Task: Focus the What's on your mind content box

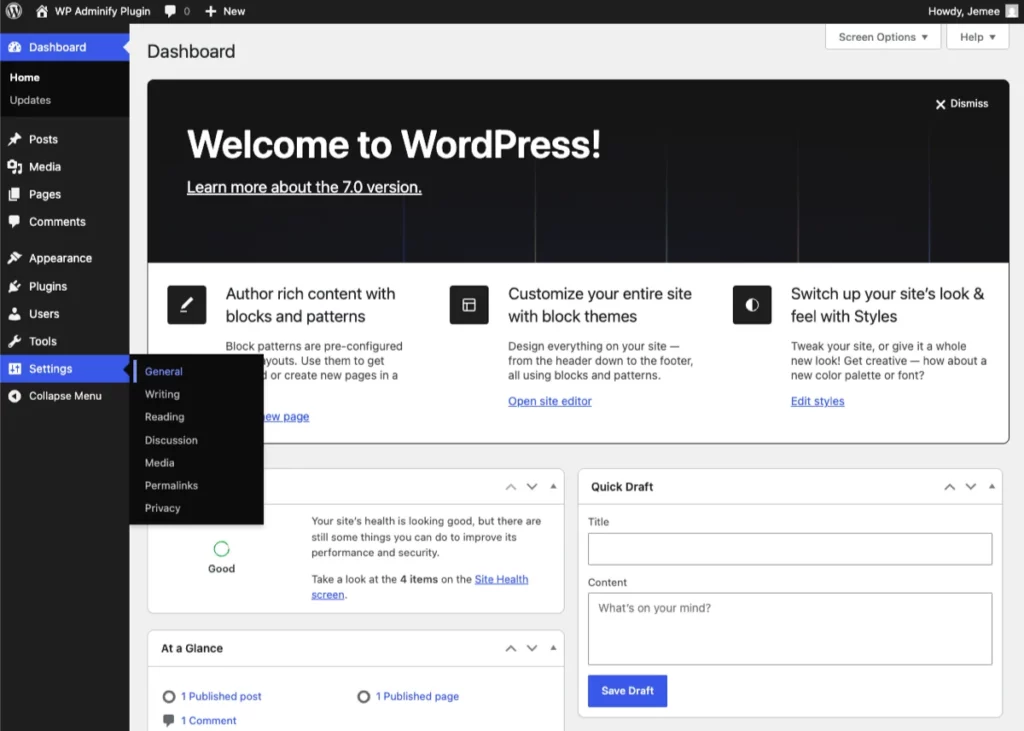Action: click(x=790, y=628)
